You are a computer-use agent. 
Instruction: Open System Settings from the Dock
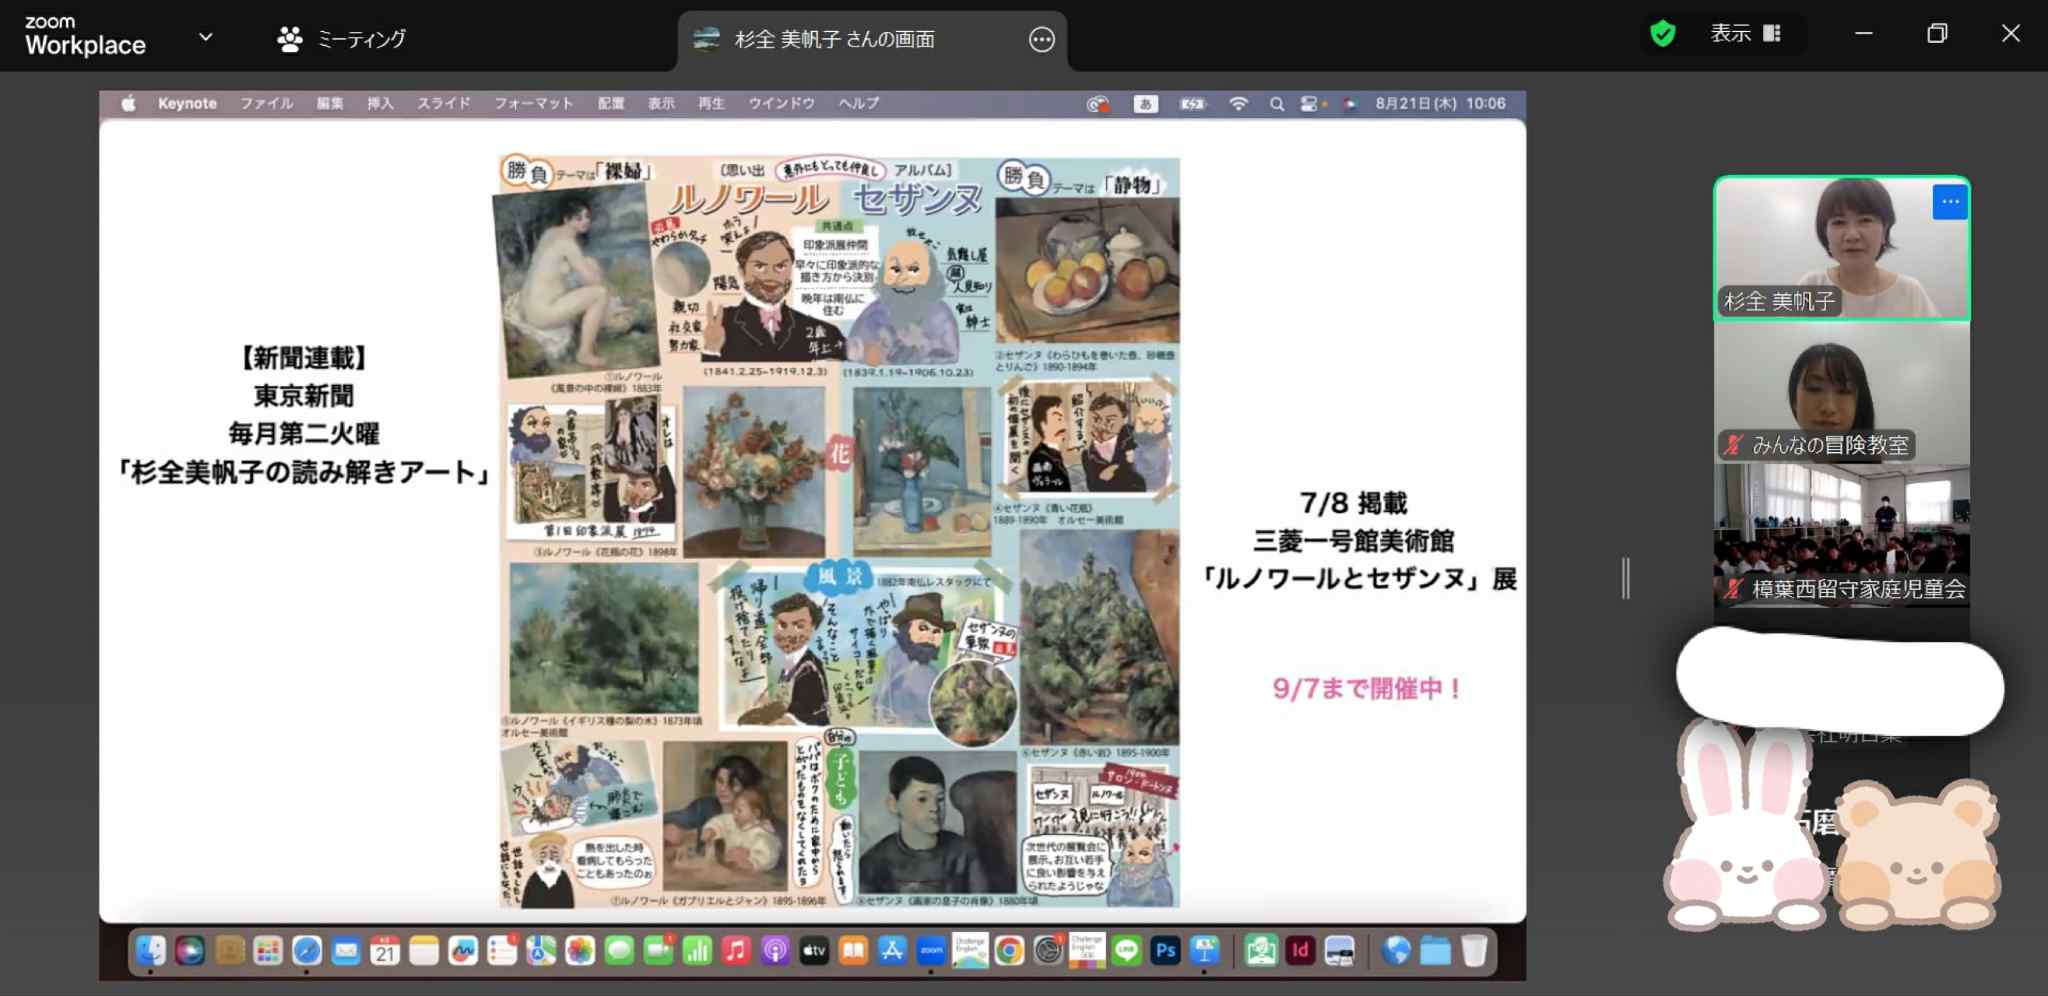coord(1048,950)
